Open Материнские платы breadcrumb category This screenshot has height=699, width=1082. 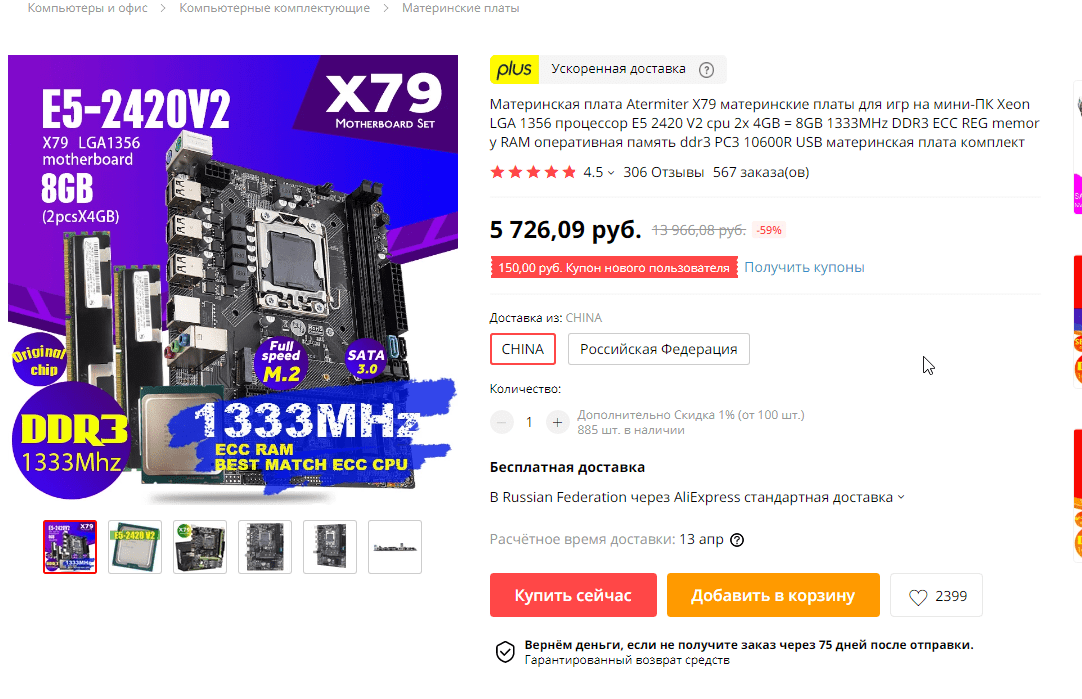pyautogui.click(x=460, y=8)
